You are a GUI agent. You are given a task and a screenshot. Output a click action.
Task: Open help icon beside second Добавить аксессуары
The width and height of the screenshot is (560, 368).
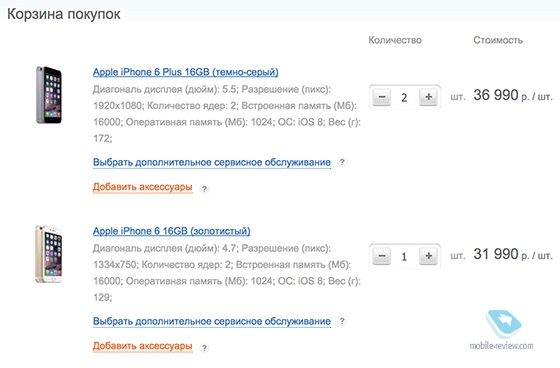coord(204,348)
